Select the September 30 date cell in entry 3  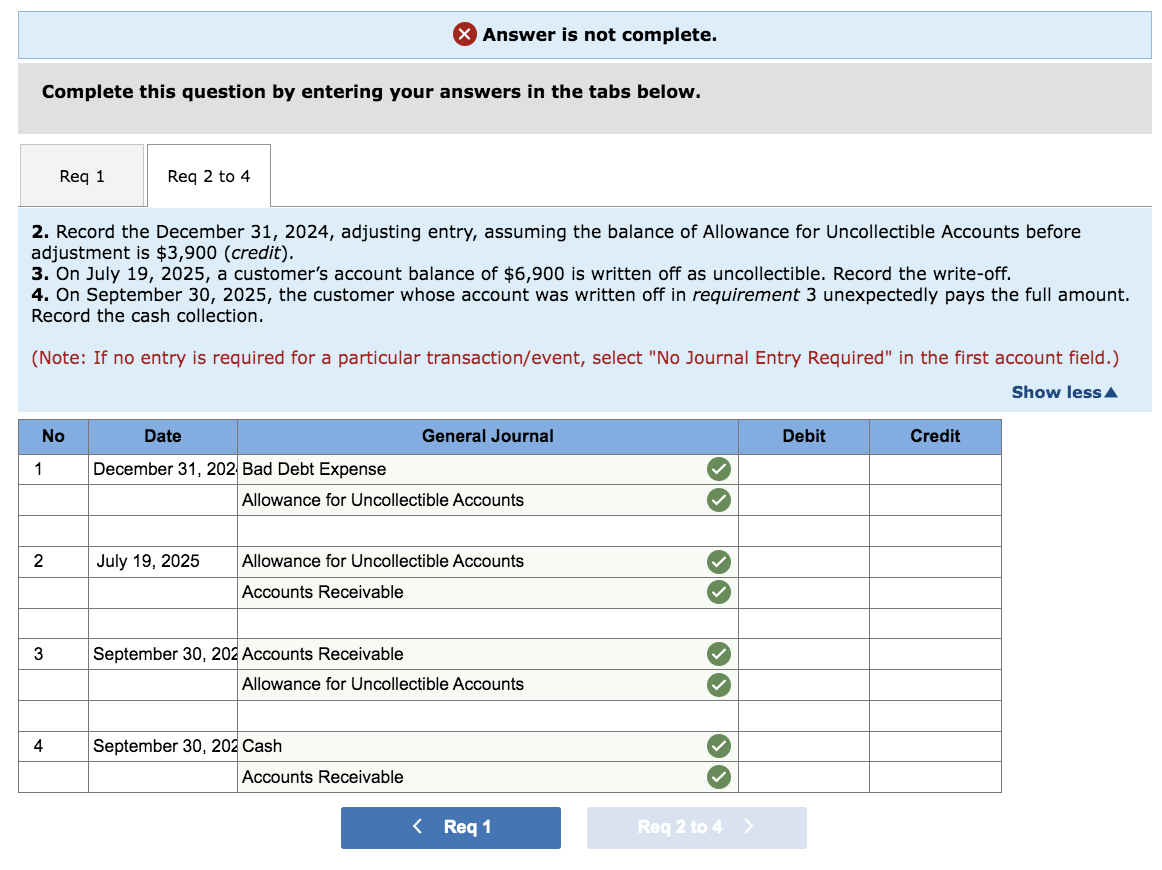coord(163,654)
